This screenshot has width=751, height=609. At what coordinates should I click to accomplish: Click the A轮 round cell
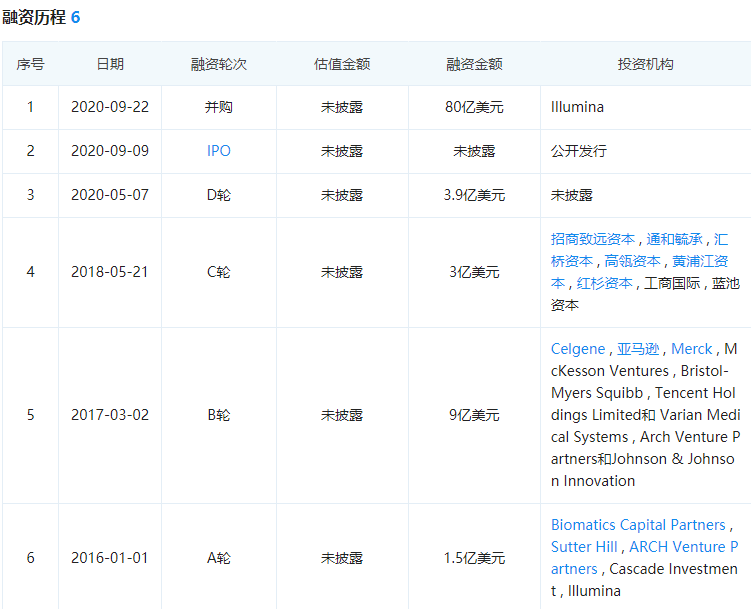[218, 558]
